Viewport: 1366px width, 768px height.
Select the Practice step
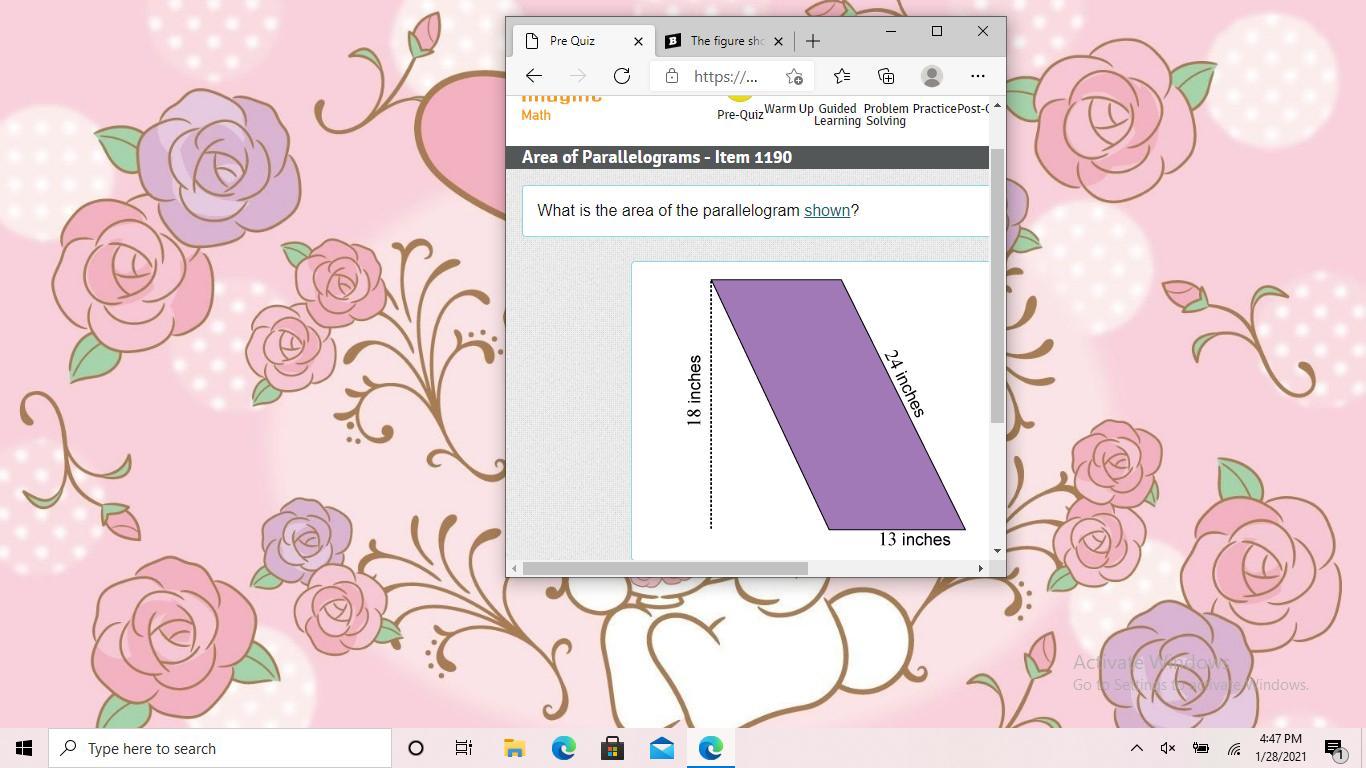click(935, 109)
